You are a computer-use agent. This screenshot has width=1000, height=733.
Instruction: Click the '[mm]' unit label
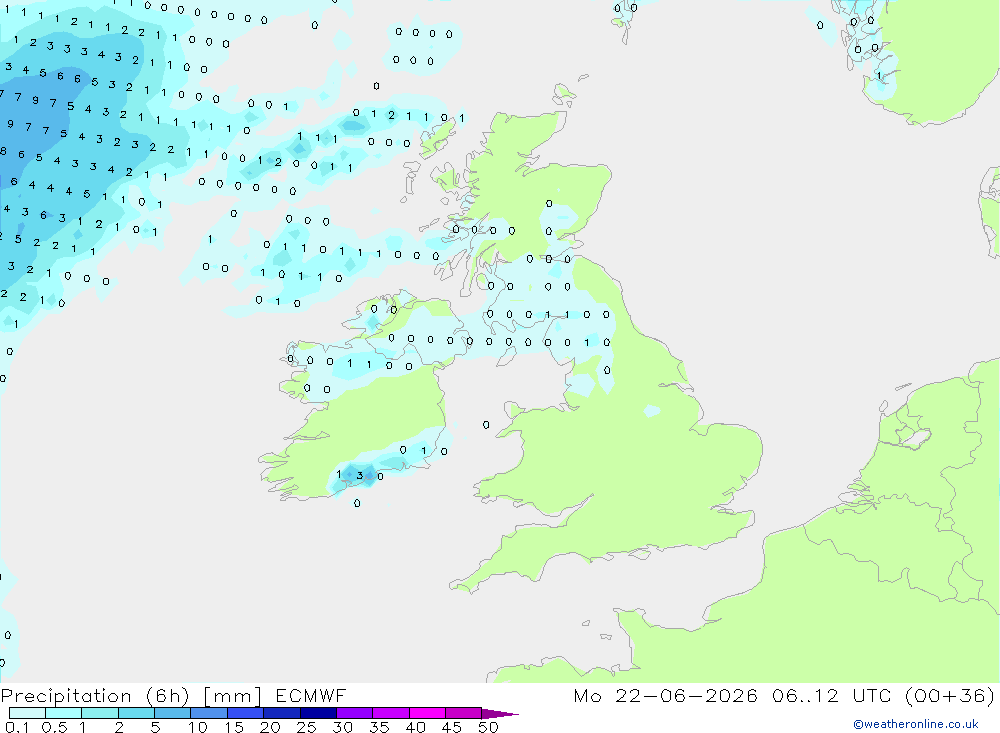[x=232, y=696]
